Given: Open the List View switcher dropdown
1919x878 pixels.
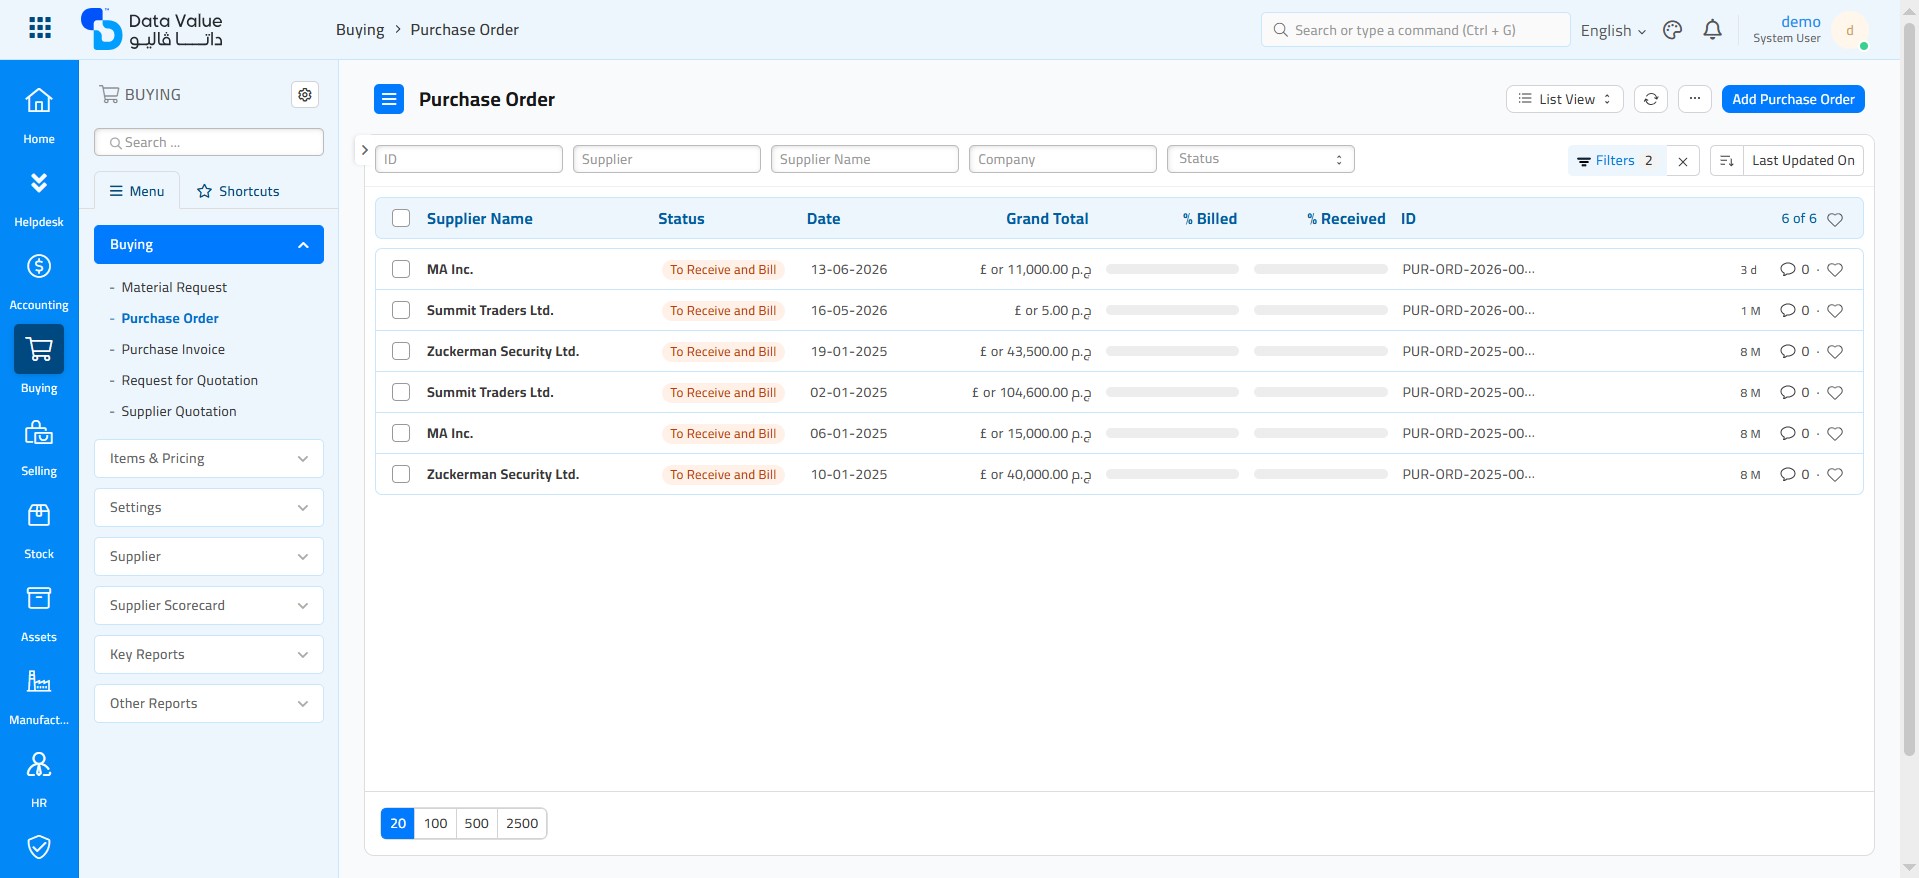Looking at the screenshot, I should click(x=1564, y=99).
